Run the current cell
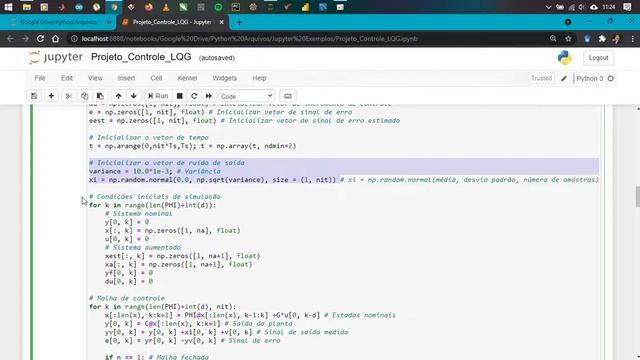Image resolution: width=640 pixels, height=360 pixels. tap(158, 96)
